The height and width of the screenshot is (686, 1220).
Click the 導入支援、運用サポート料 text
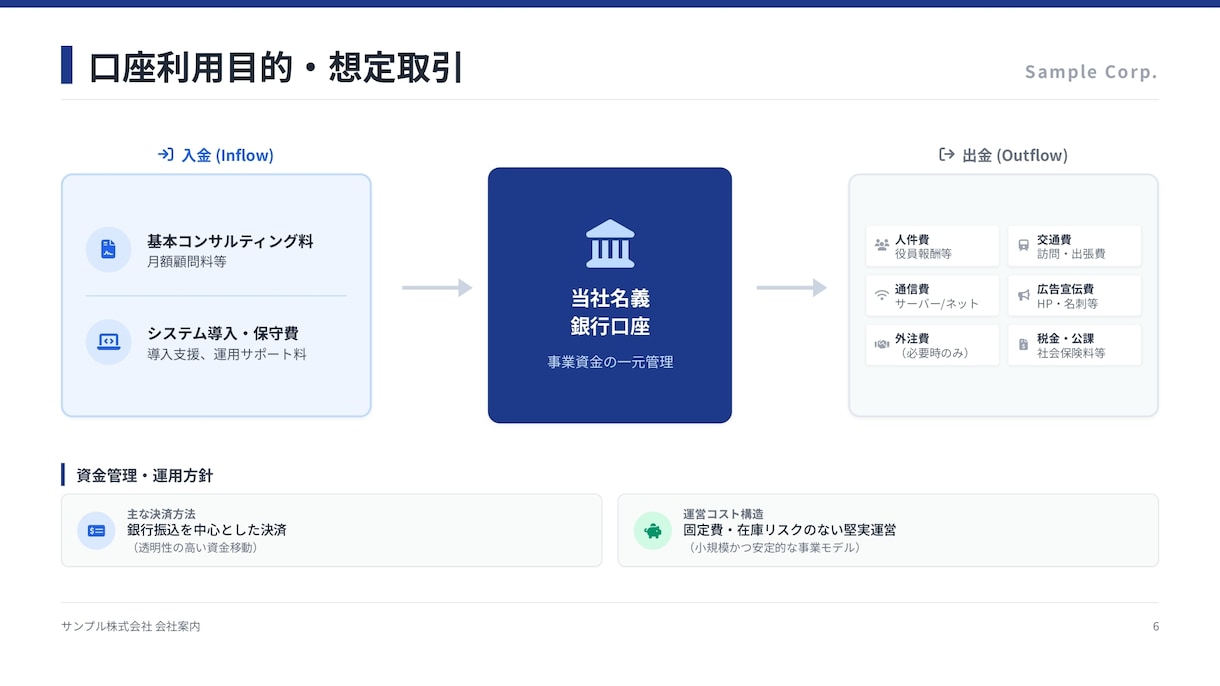tap(227, 354)
